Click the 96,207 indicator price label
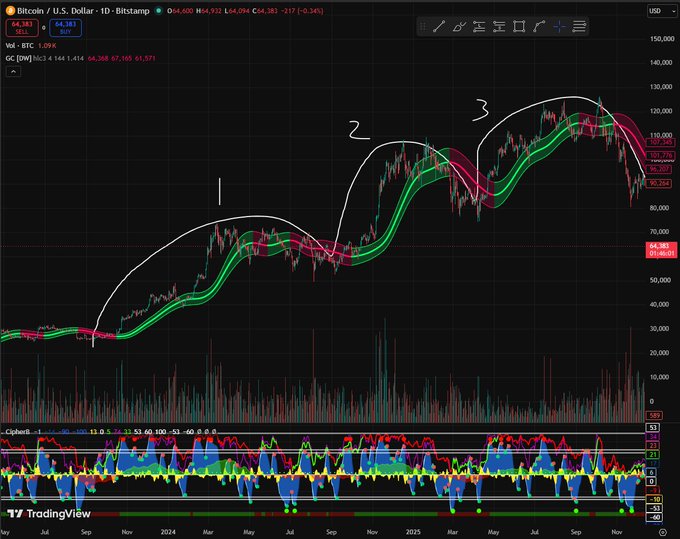Viewport: 680px width, 539px height. 659,169
